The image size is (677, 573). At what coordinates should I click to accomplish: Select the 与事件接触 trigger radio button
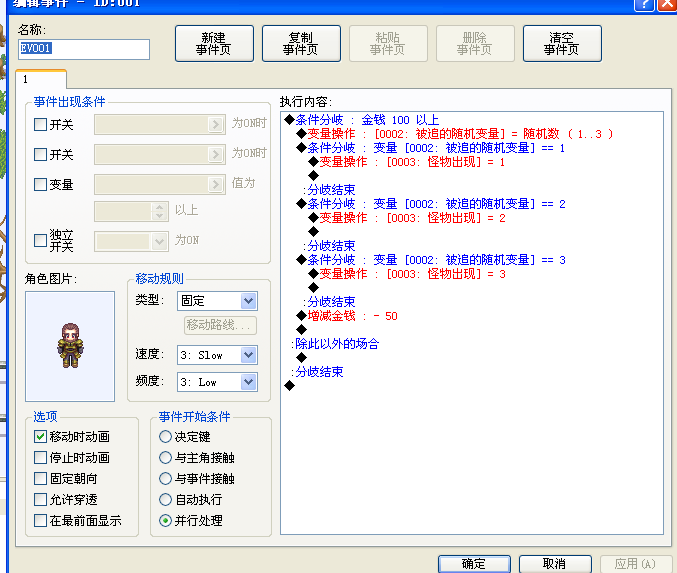coord(165,478)
